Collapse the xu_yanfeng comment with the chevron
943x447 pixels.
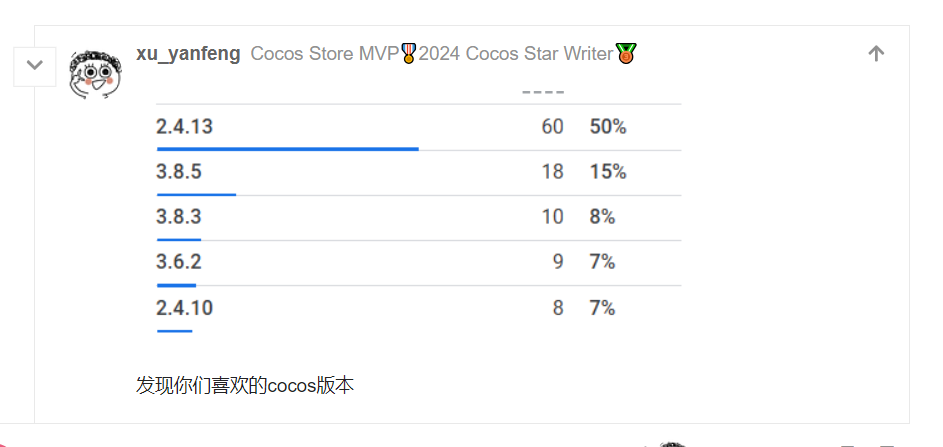click(34, 65)
